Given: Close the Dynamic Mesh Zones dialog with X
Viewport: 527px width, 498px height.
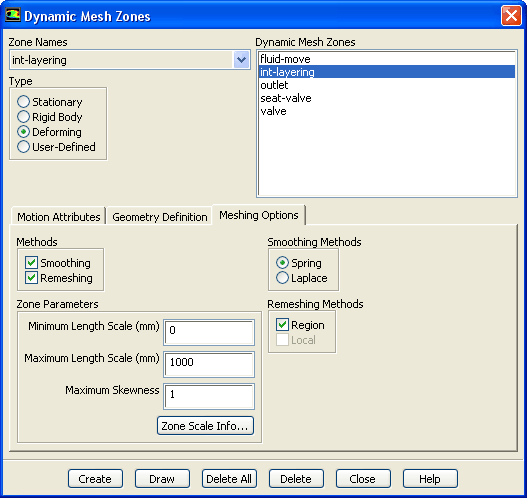Looking at the screenshot, I should point(511,15).
